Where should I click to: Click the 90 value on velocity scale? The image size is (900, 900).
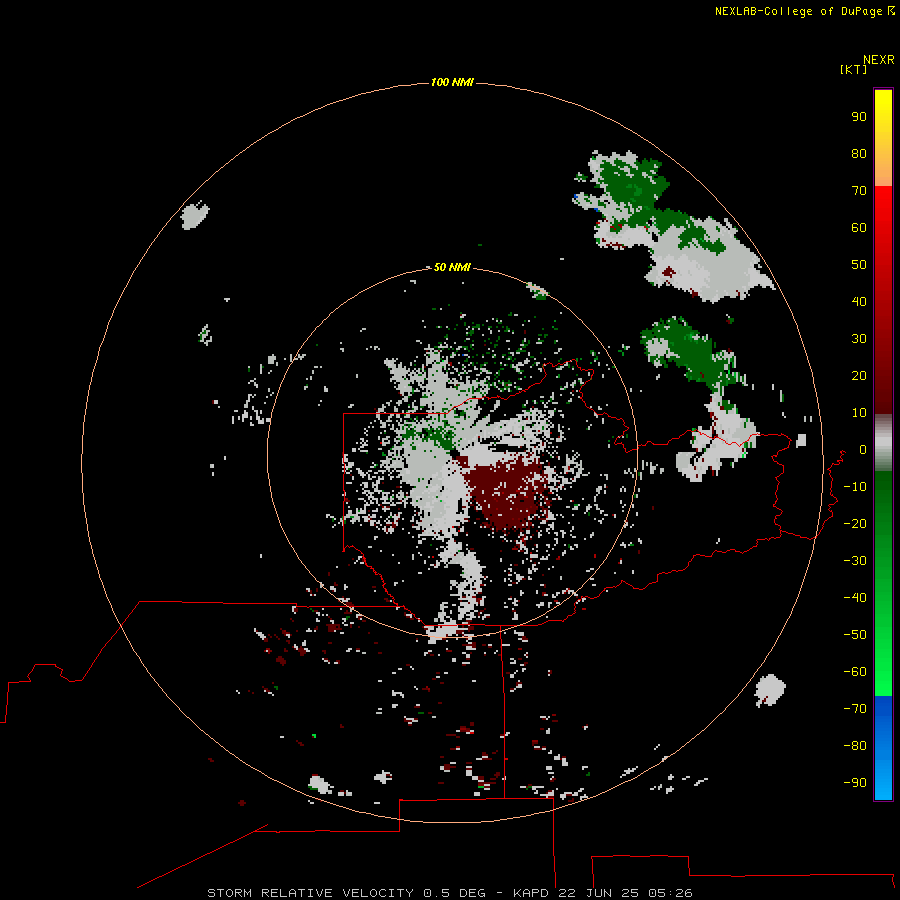pyautogui.click(x=859, y=117)
